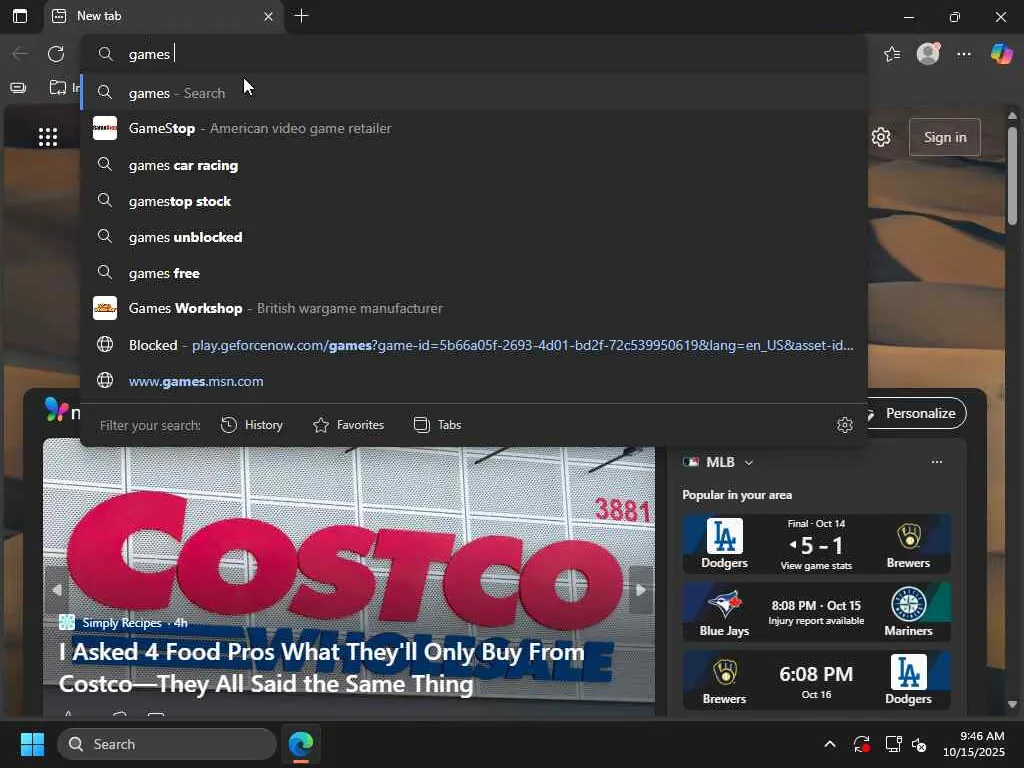Open Brewers vs Dodgers 6:08 PM game
The height and width of the screenshot is (768, 1024).
[816, 680]
